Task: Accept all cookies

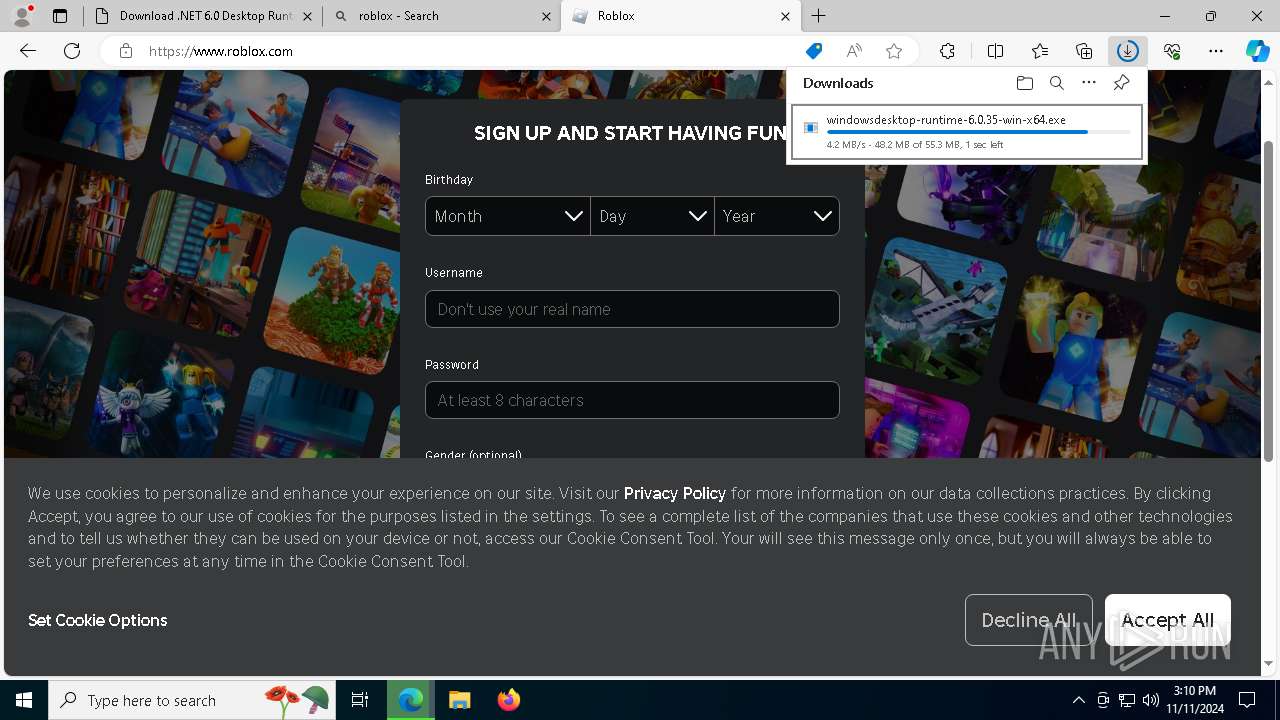Action: (1168, 620)
